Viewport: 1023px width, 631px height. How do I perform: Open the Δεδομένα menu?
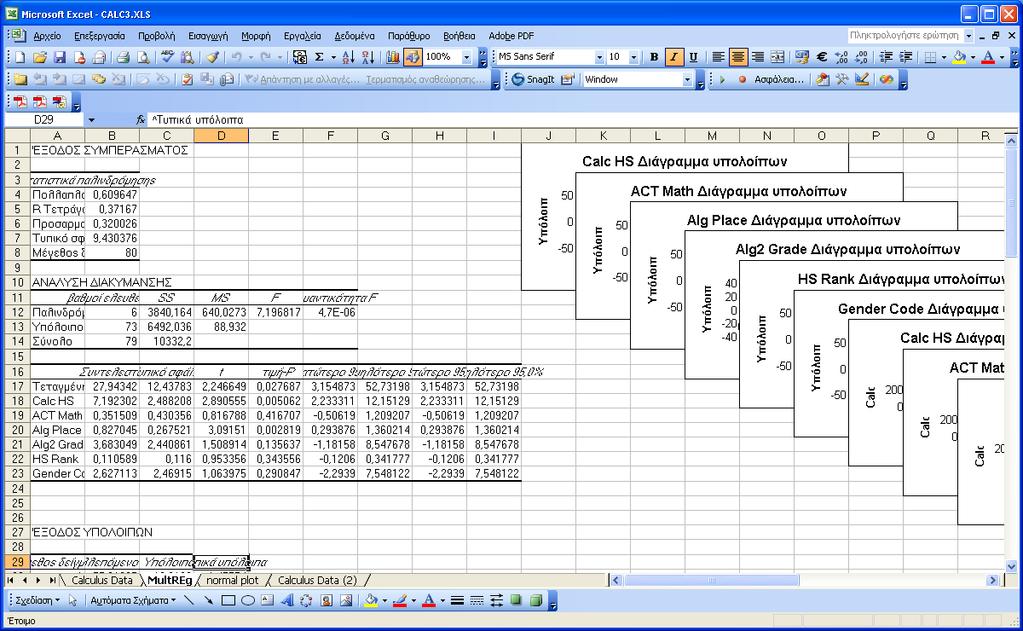point(354,36)
